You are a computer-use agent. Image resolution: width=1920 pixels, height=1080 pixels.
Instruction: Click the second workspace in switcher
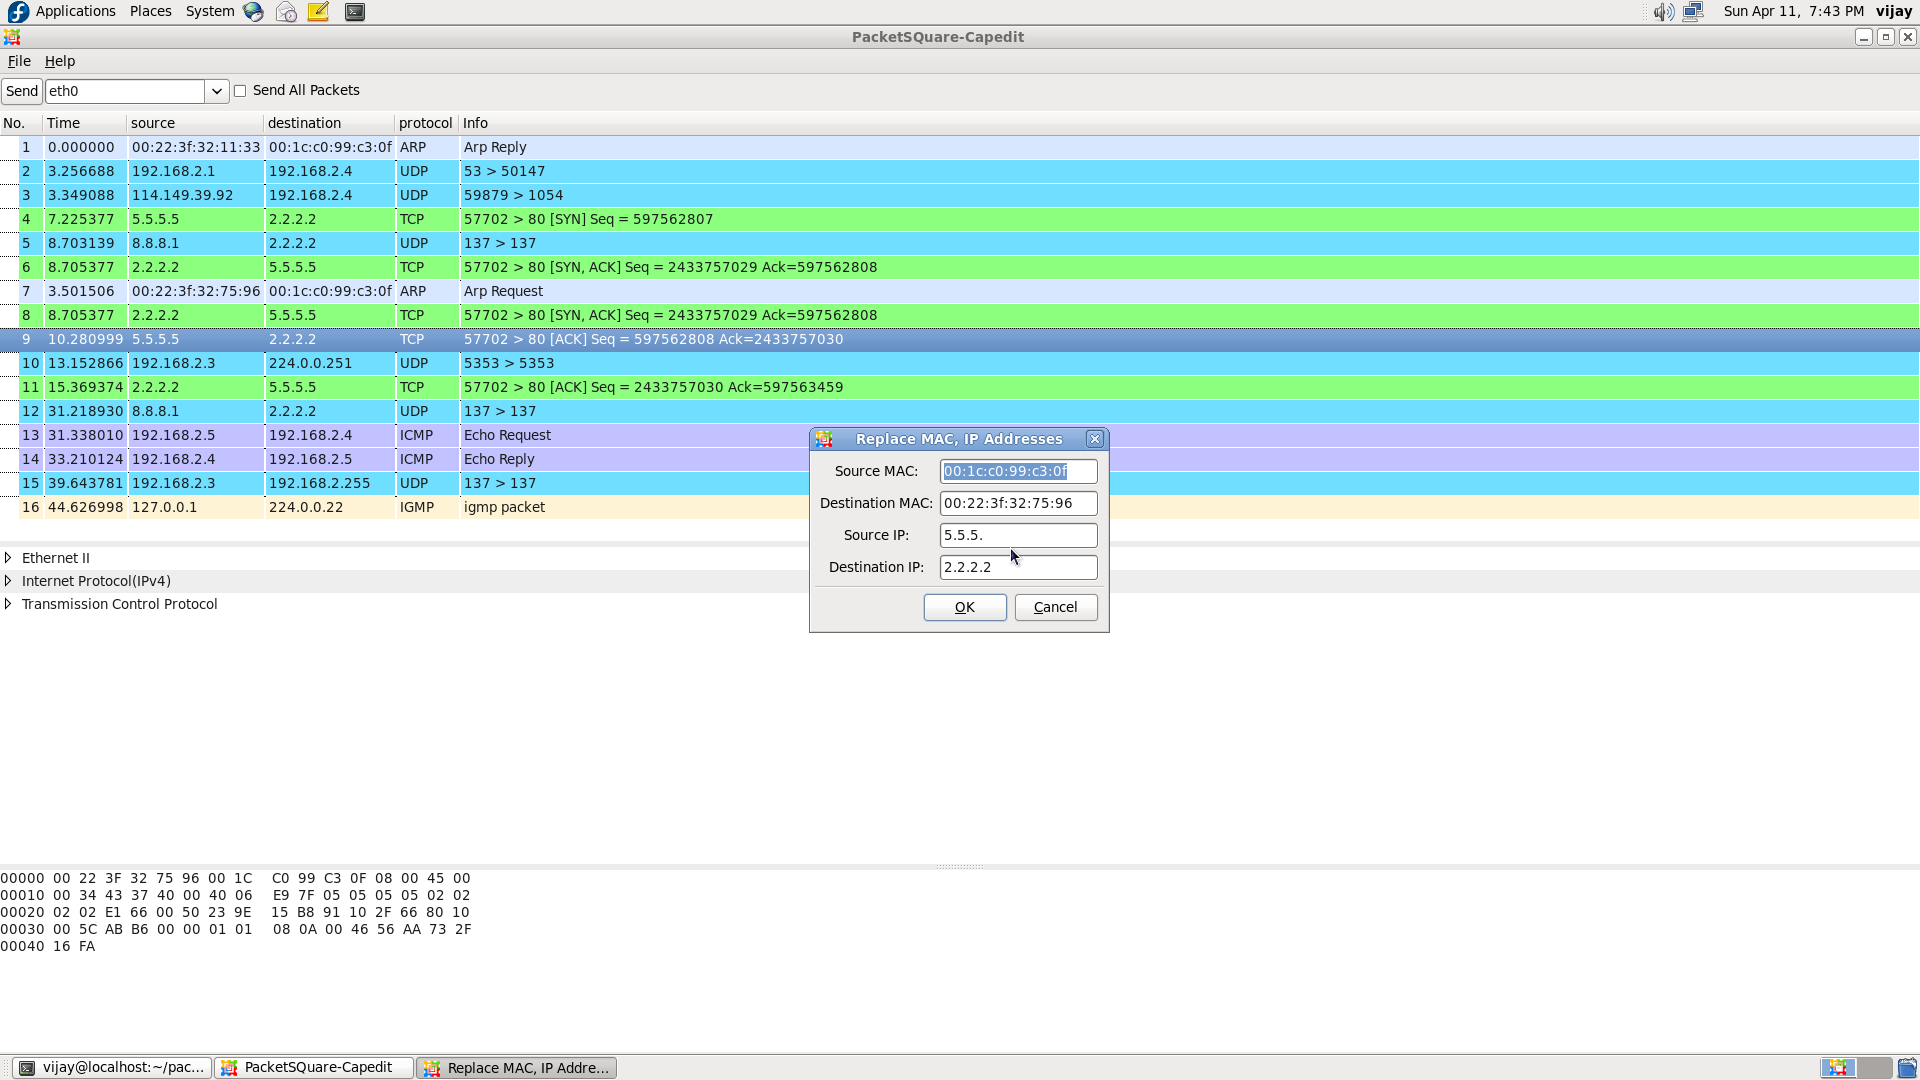[x=1875, y=1068]
